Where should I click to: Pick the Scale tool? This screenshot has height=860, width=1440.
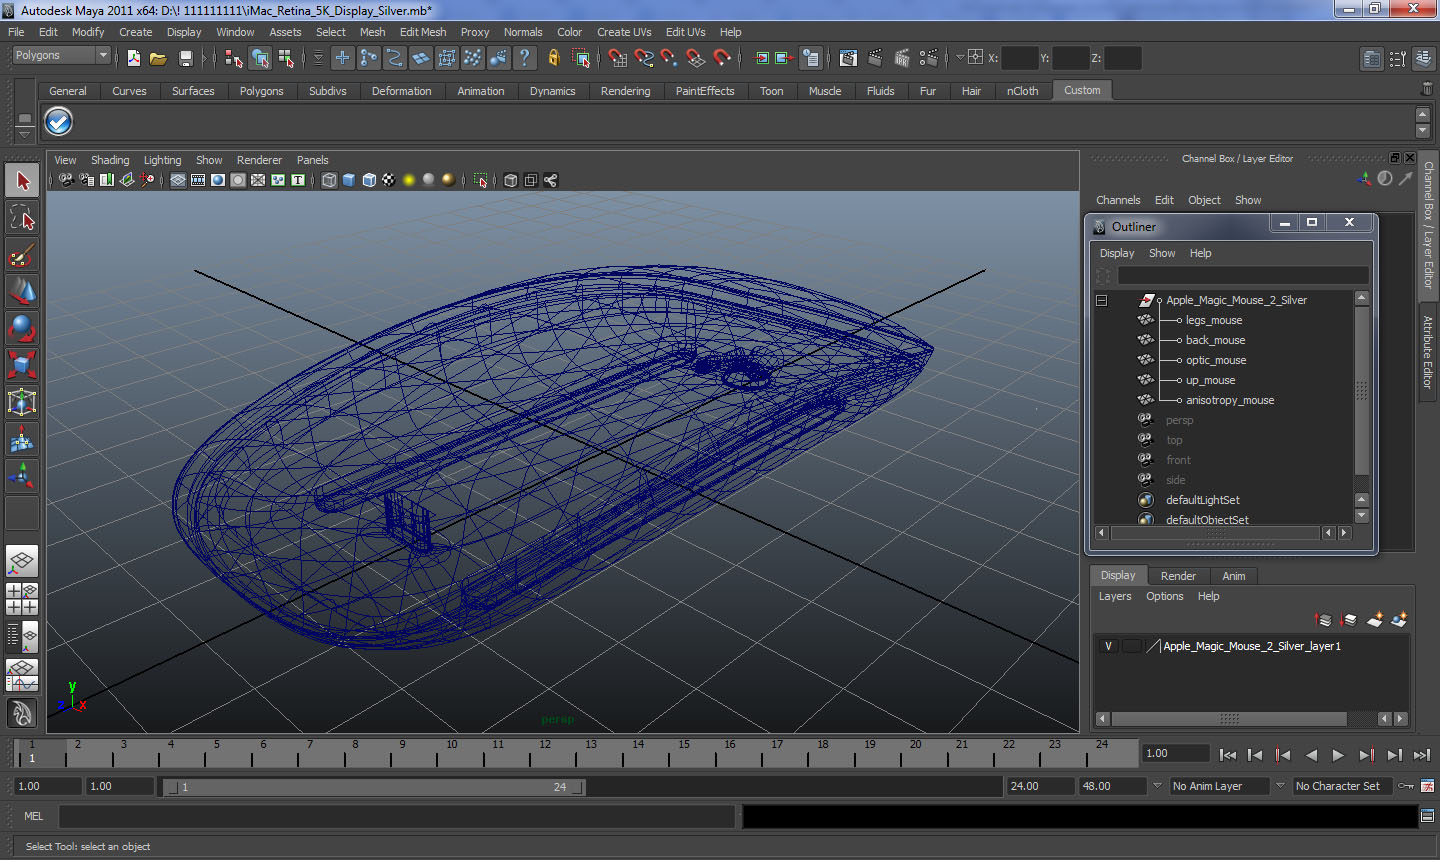tap(22, 364)
